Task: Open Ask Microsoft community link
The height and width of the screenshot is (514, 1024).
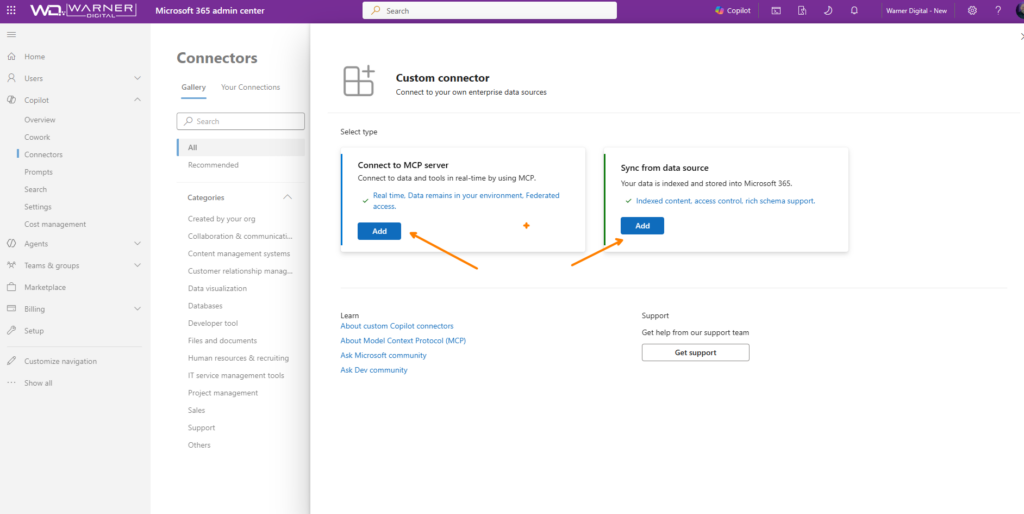Action: (x=383, y=355)
